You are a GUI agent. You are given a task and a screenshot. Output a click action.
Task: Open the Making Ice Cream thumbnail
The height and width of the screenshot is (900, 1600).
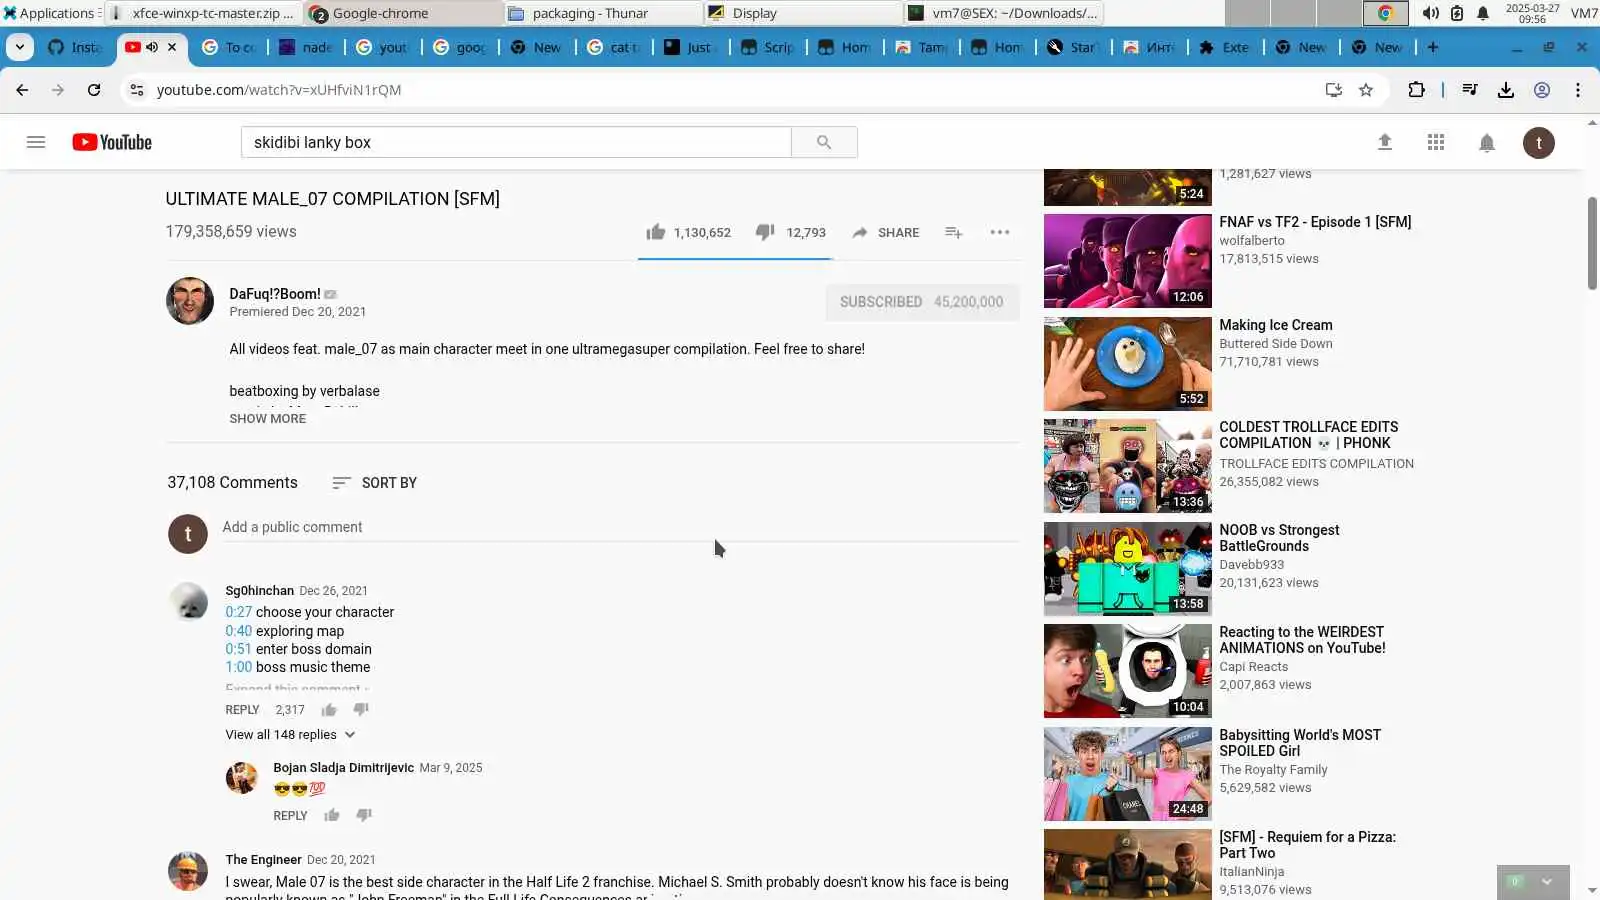pyautogui.click(x=1127, y=364)
